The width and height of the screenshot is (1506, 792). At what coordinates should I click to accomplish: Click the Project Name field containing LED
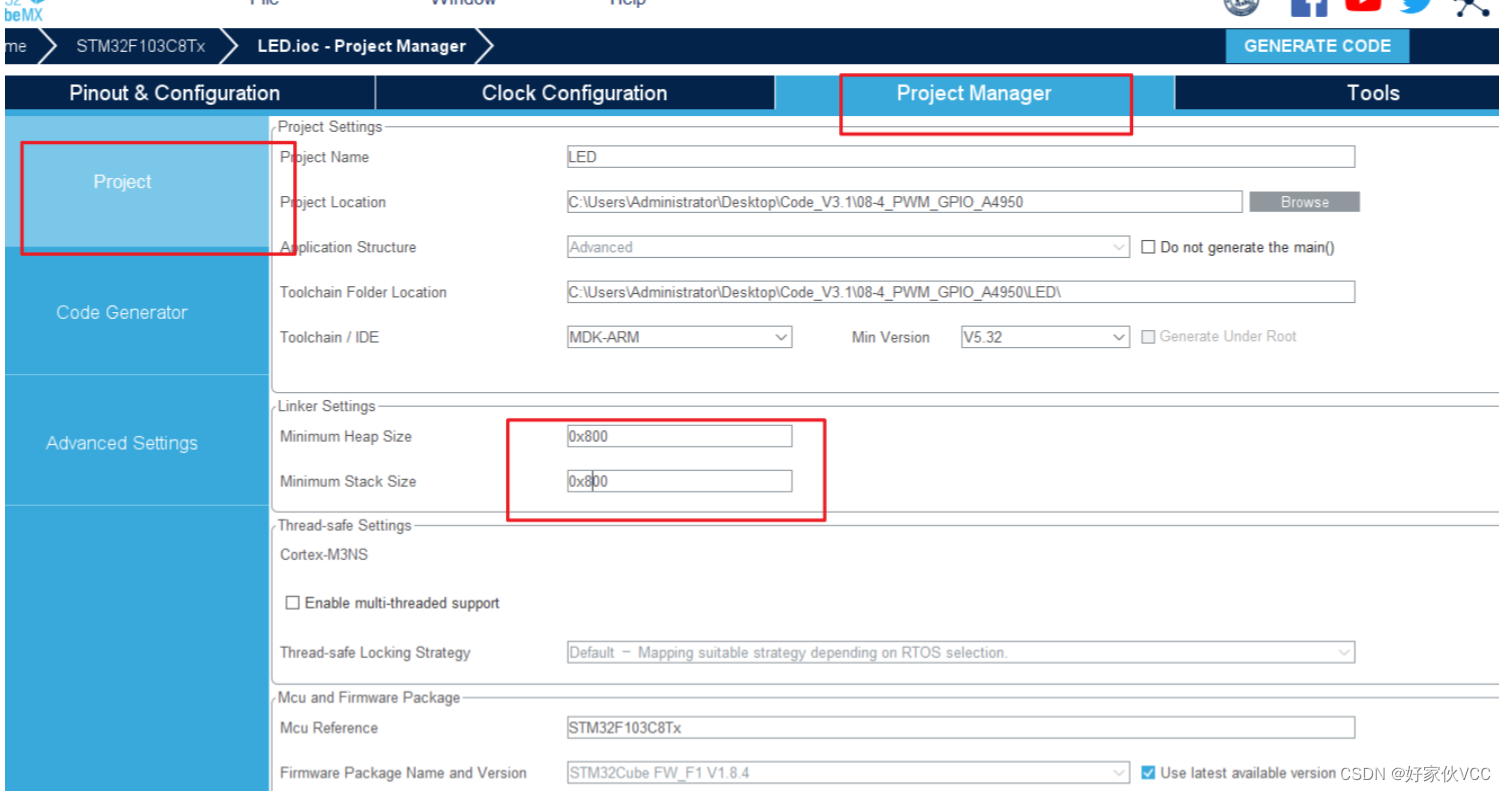960,157
